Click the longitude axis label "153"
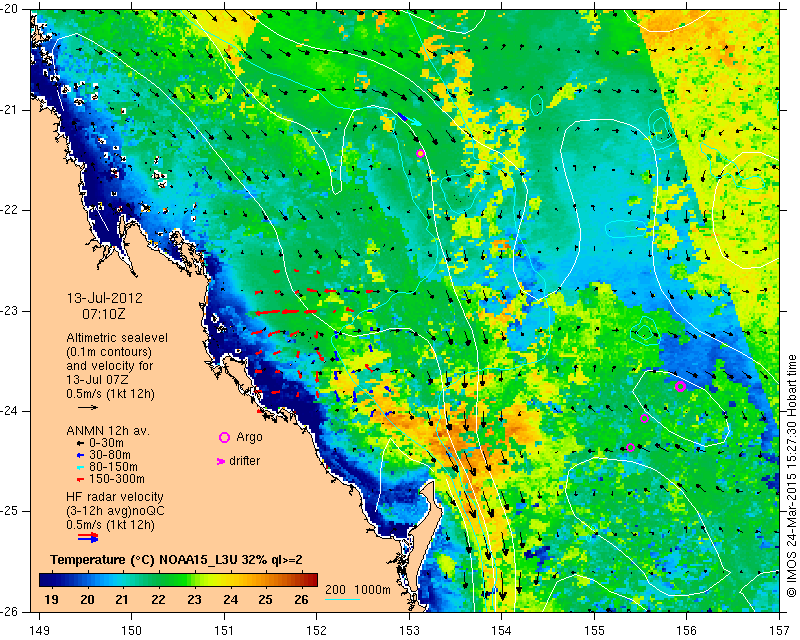This screenshot has width=800, height=640. (409, 630)
